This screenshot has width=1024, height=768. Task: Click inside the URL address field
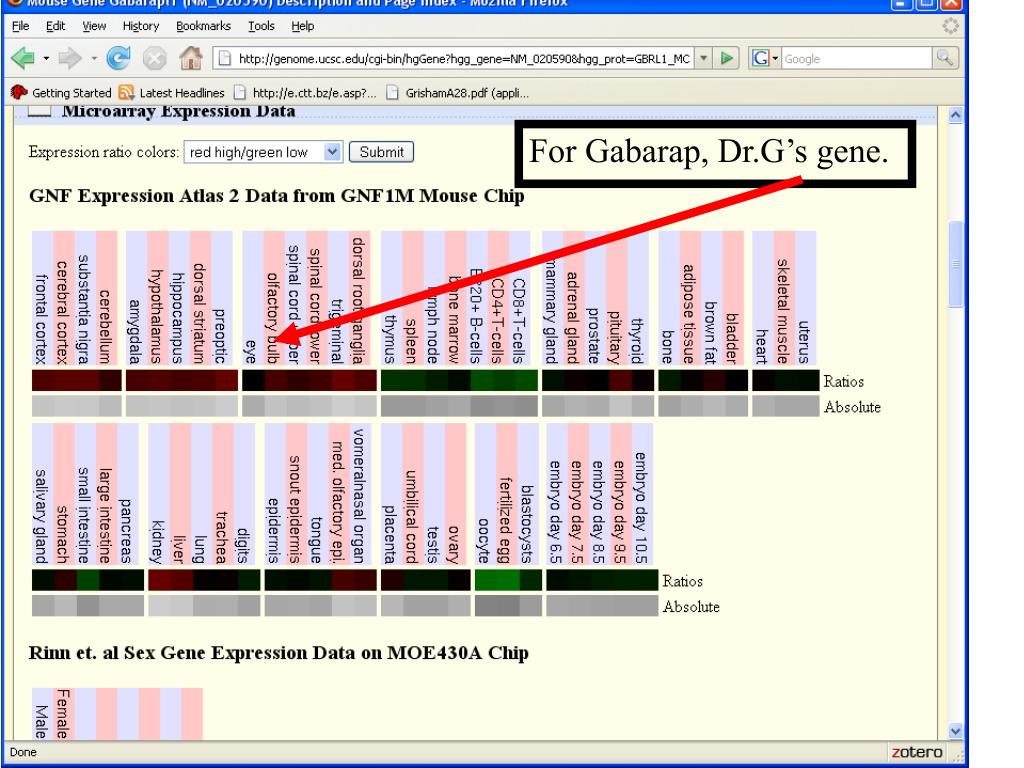tap(464, 58)
